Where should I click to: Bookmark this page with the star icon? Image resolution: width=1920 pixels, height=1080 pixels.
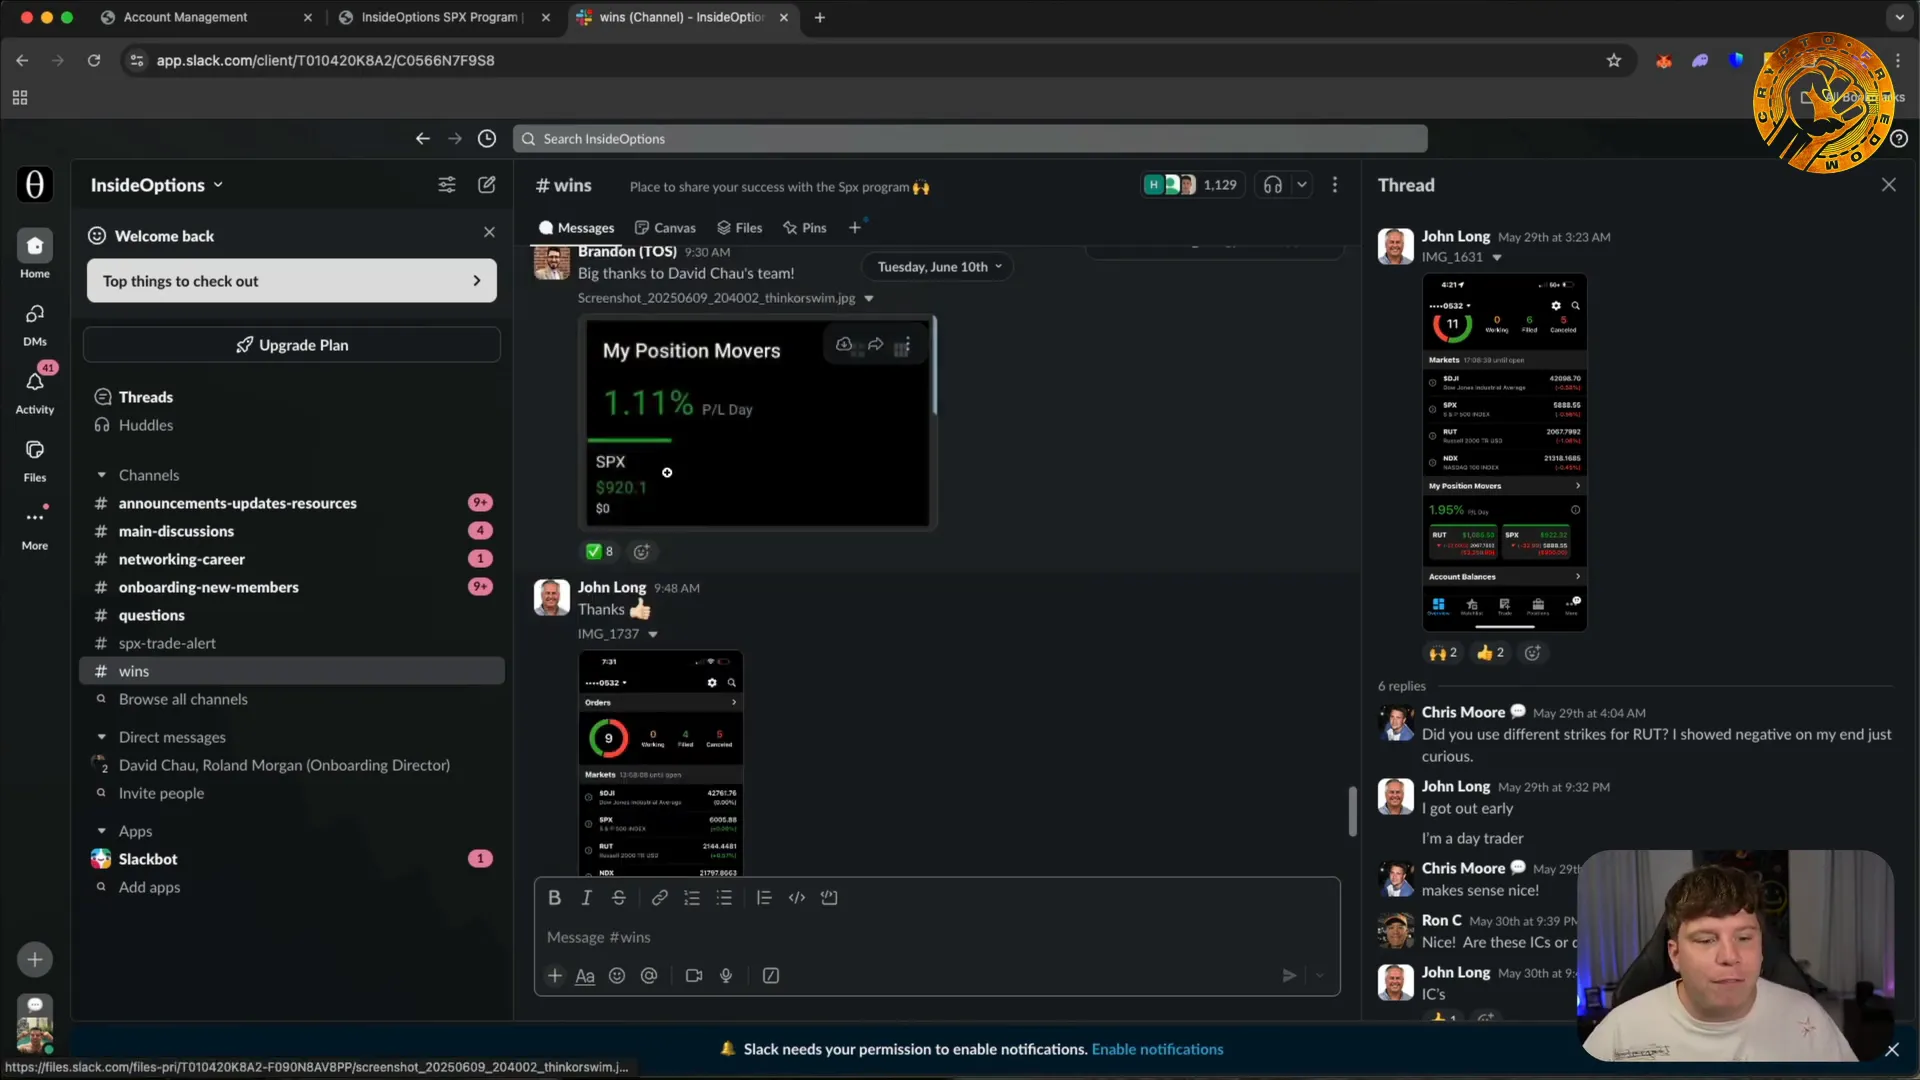pyautogui.click(x=1614, y=61)
